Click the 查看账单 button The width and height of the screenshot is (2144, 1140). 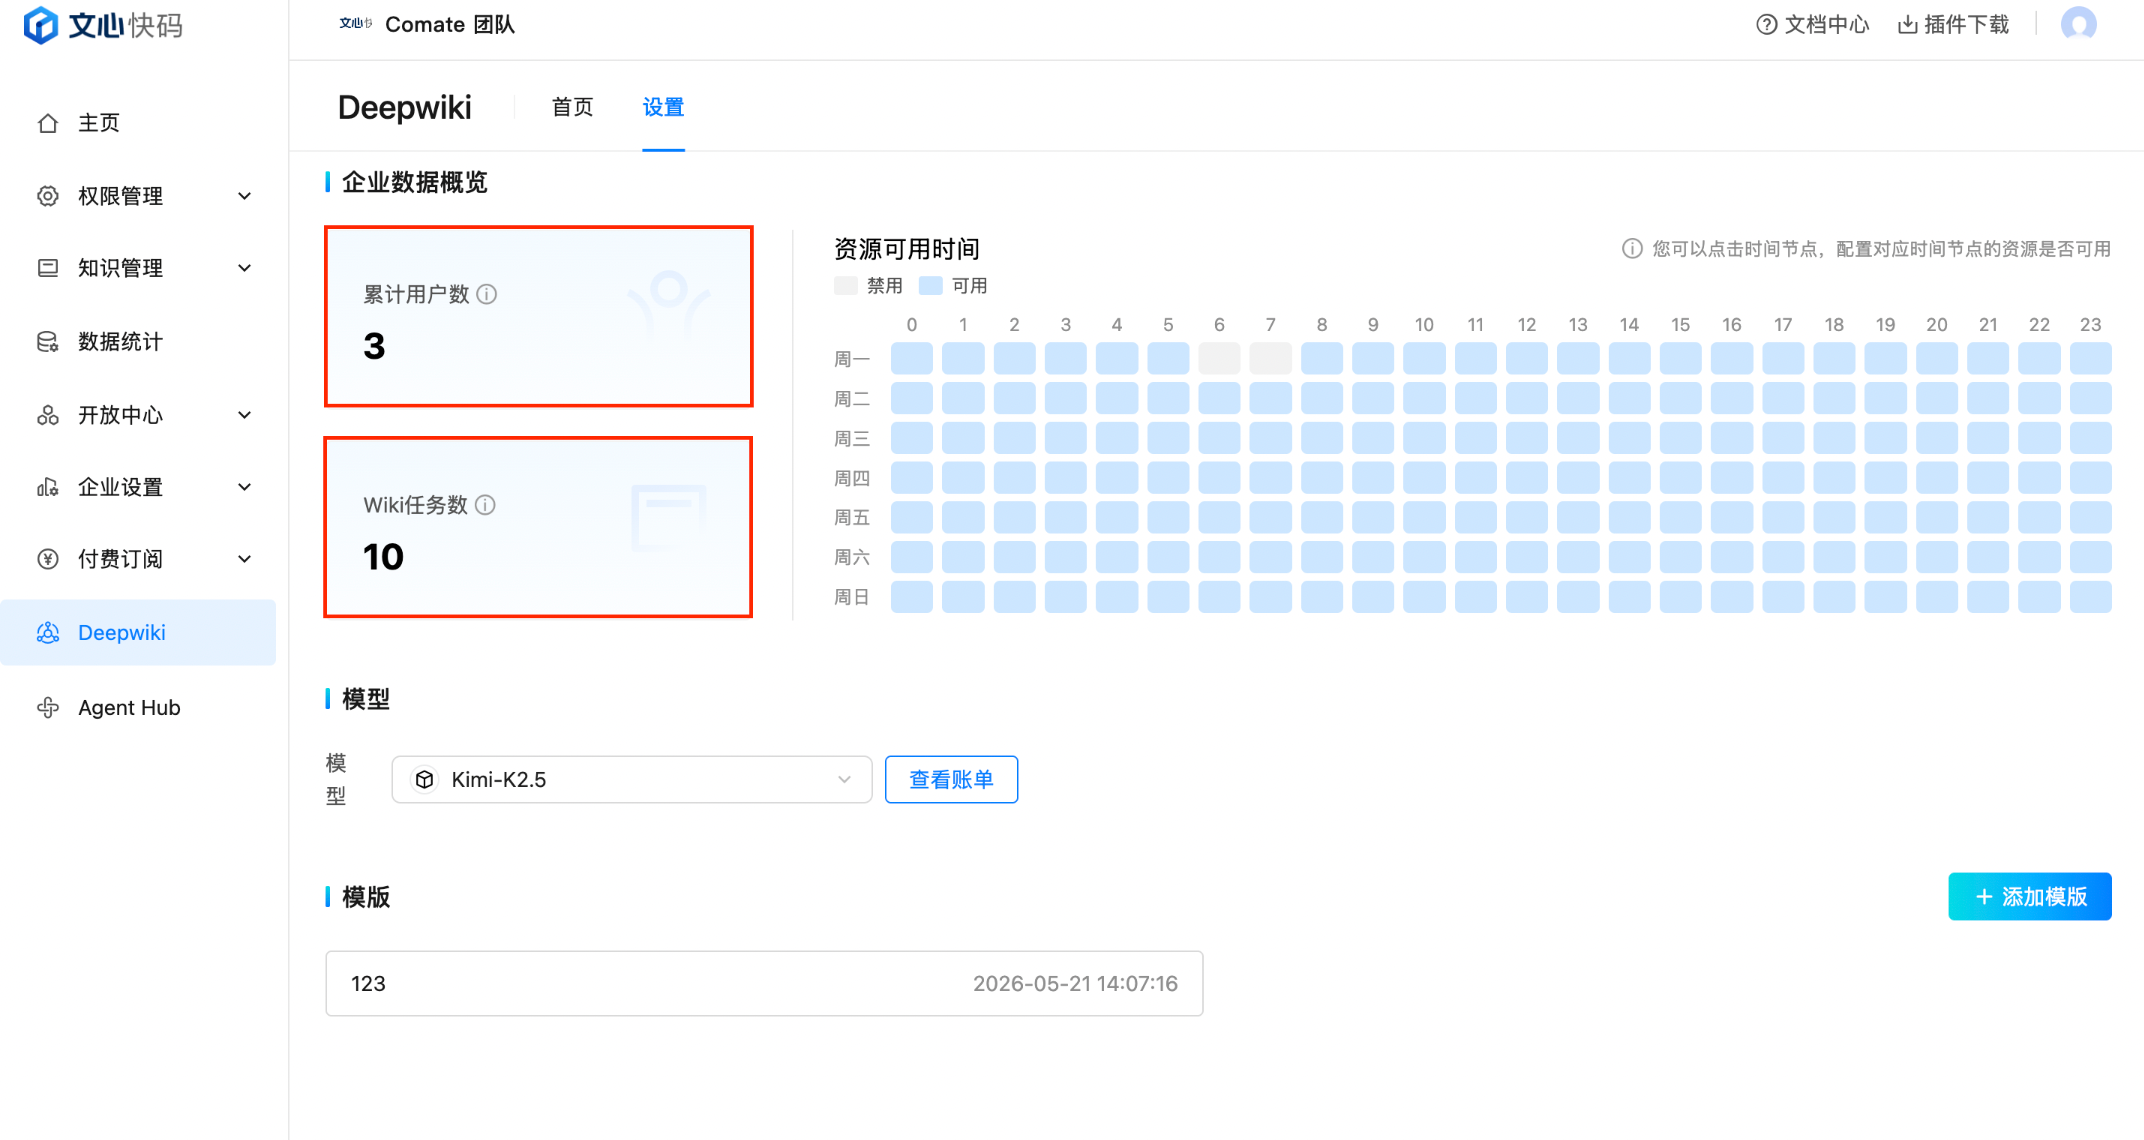point(951,780)
